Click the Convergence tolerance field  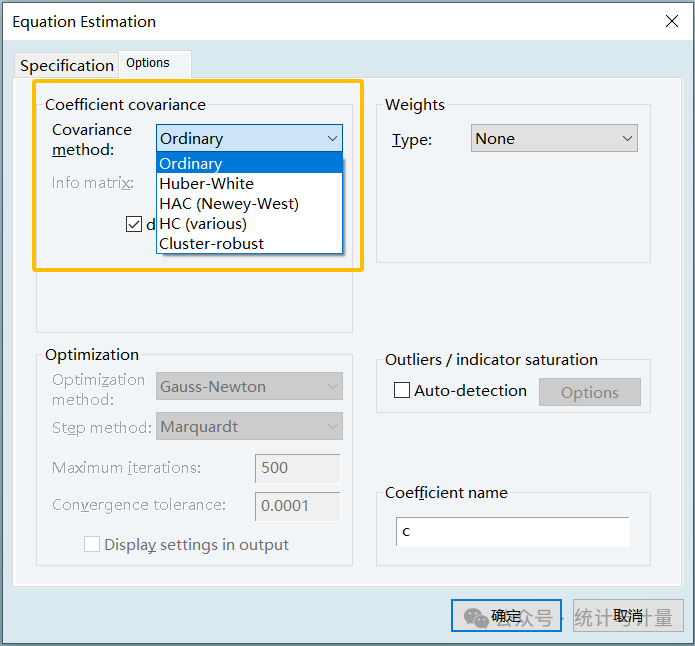(297, 506)
